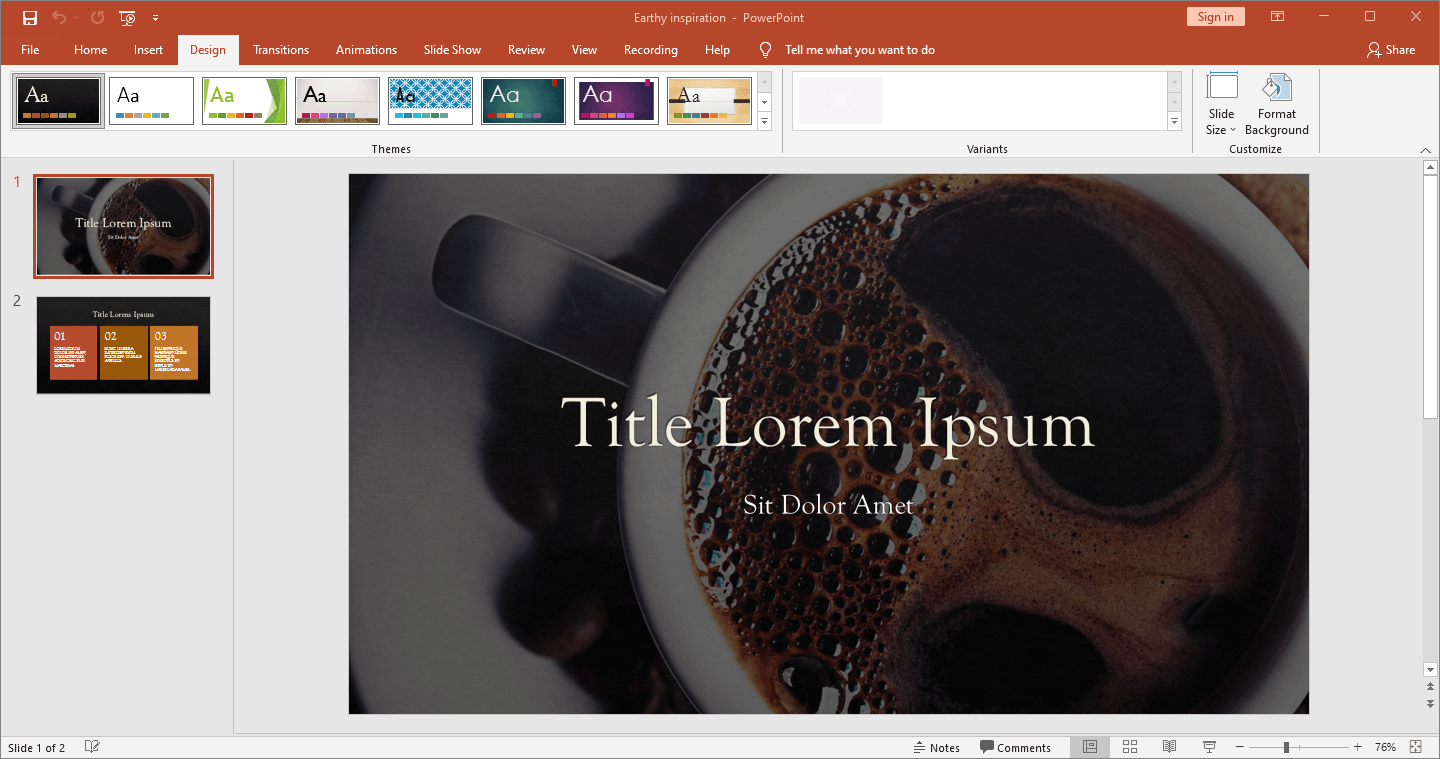
Task: Switch to Slide Sorter view
Action: click(x=1130, y=747)
